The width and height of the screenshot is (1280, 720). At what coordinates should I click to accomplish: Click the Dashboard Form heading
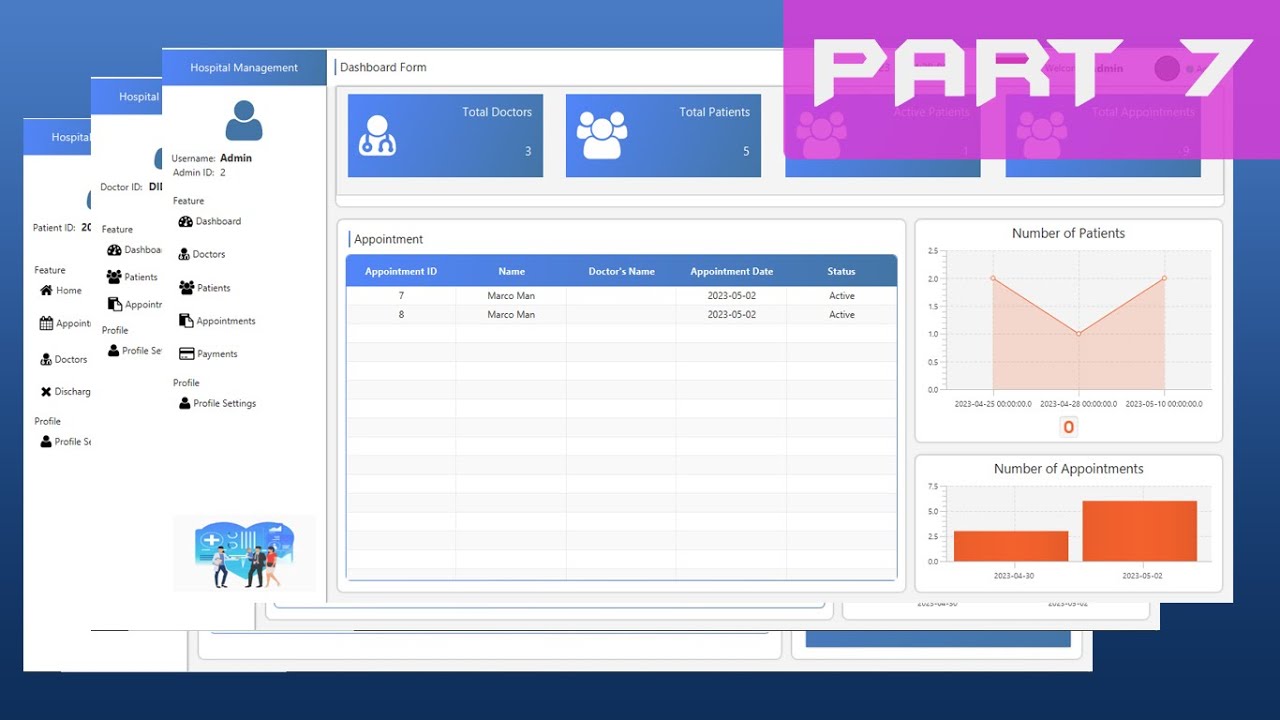click(383, 67)
